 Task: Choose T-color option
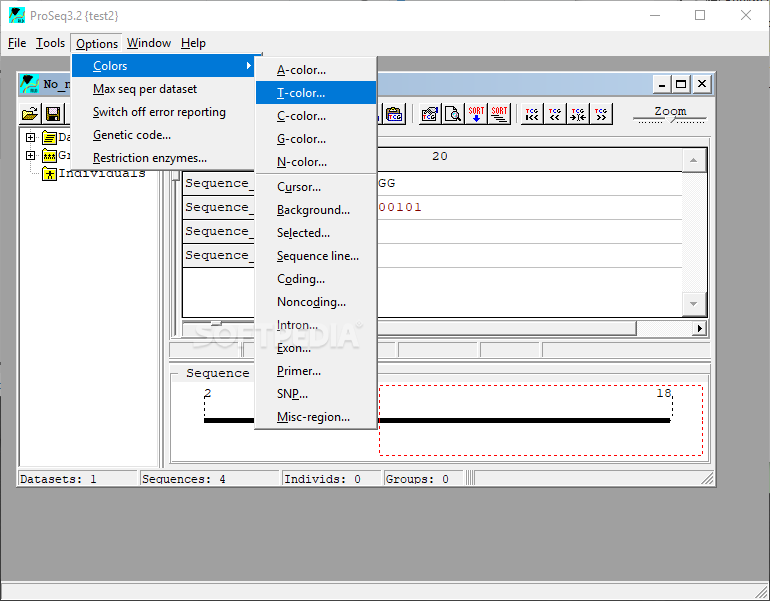[x=316, y=93]
